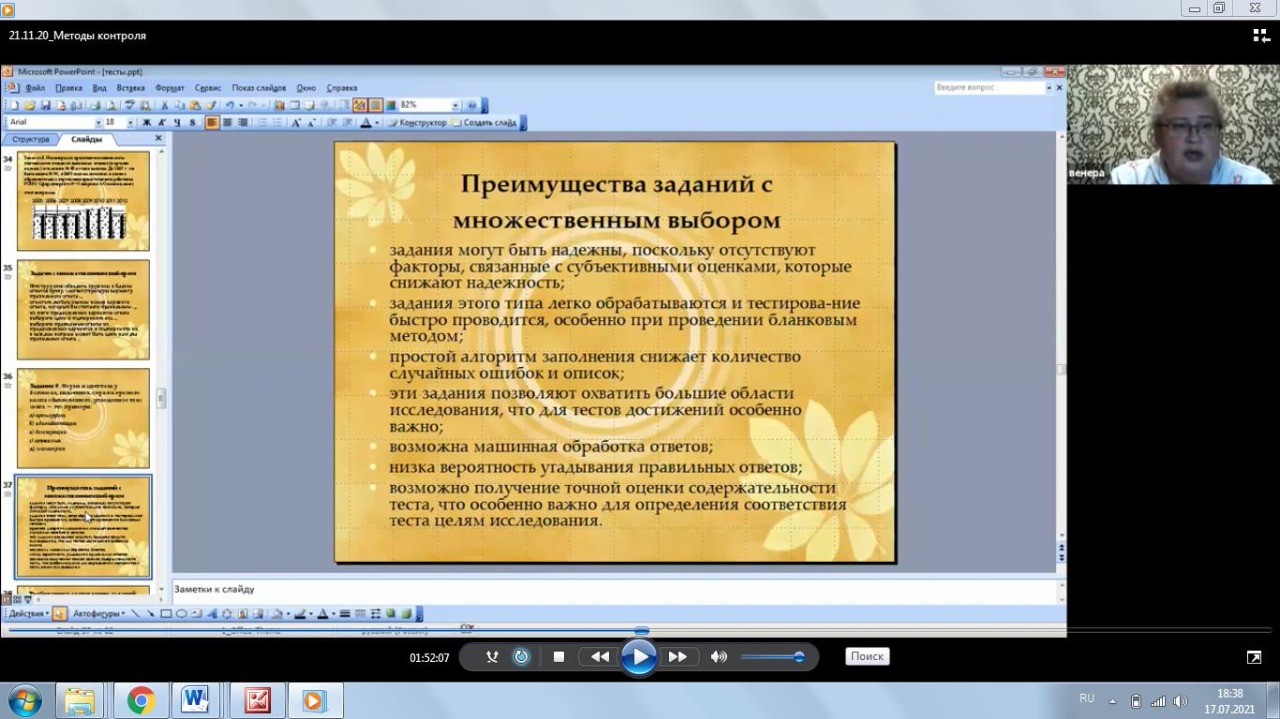
Task: Click the Undo arrow in the toolbar
Action: pyautogui.click(x=230, y=105)
